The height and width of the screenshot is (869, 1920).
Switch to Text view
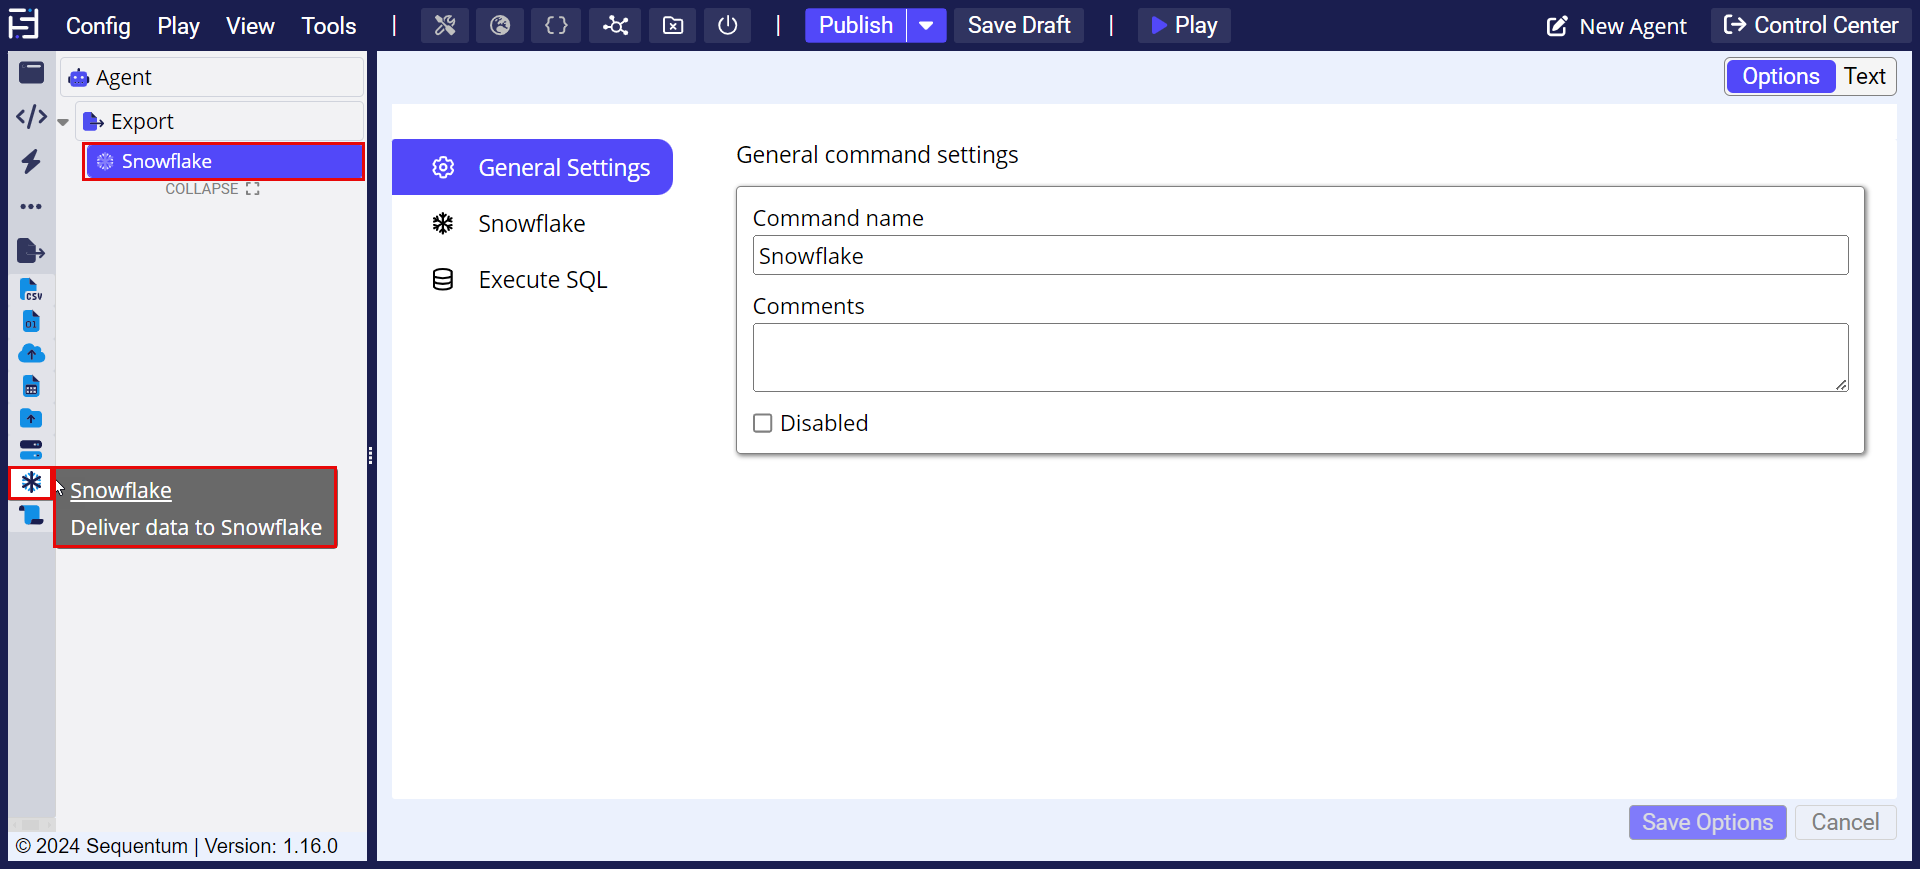tap(1865, 76)
